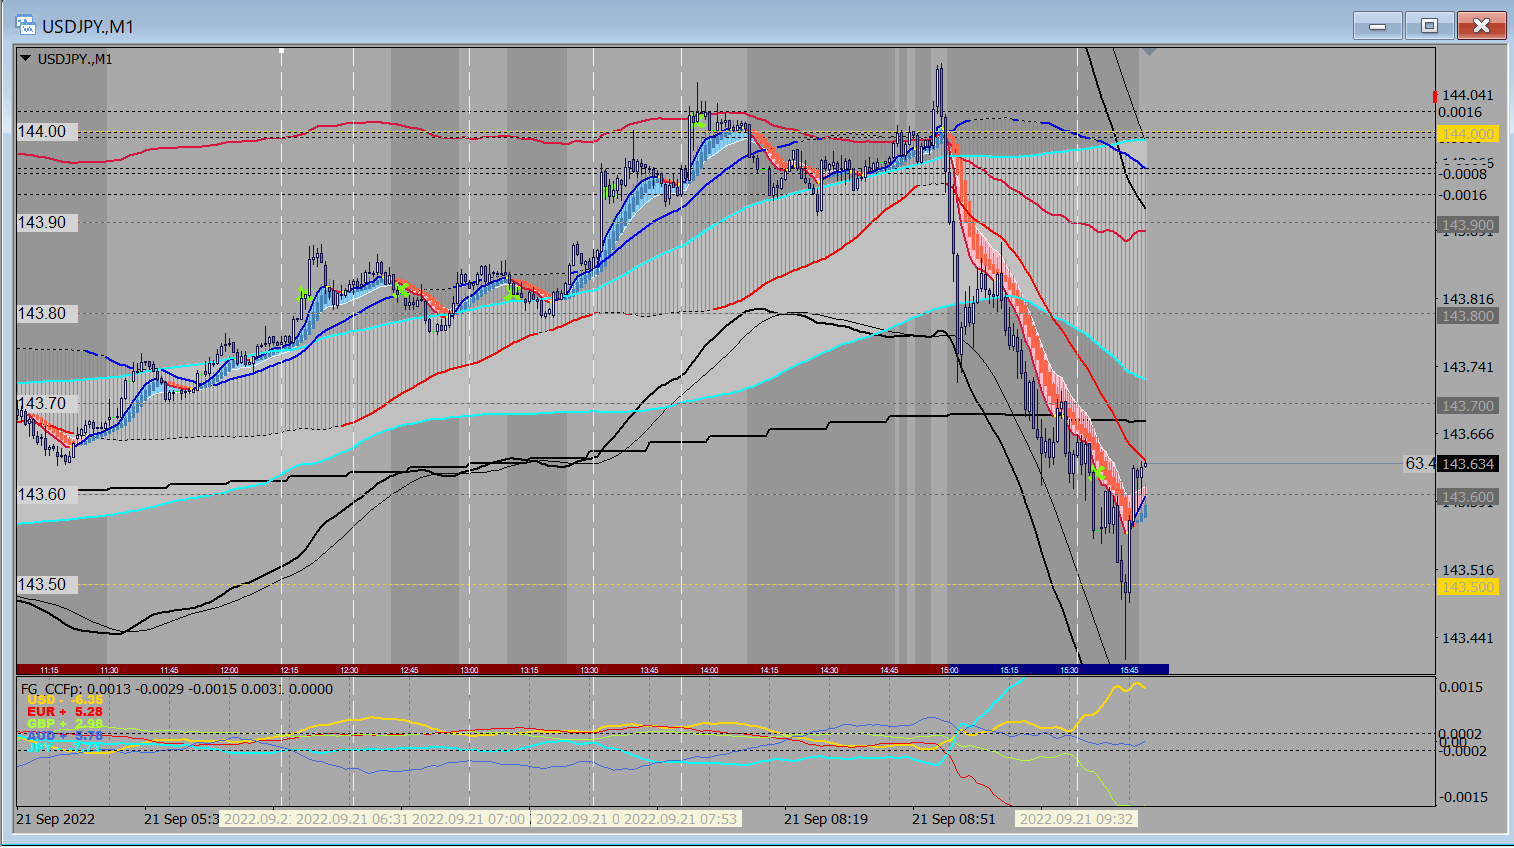Click the 2022.09.21 07:00 time label
Viewport: 1514px width, 848px height.
point(469,819)
